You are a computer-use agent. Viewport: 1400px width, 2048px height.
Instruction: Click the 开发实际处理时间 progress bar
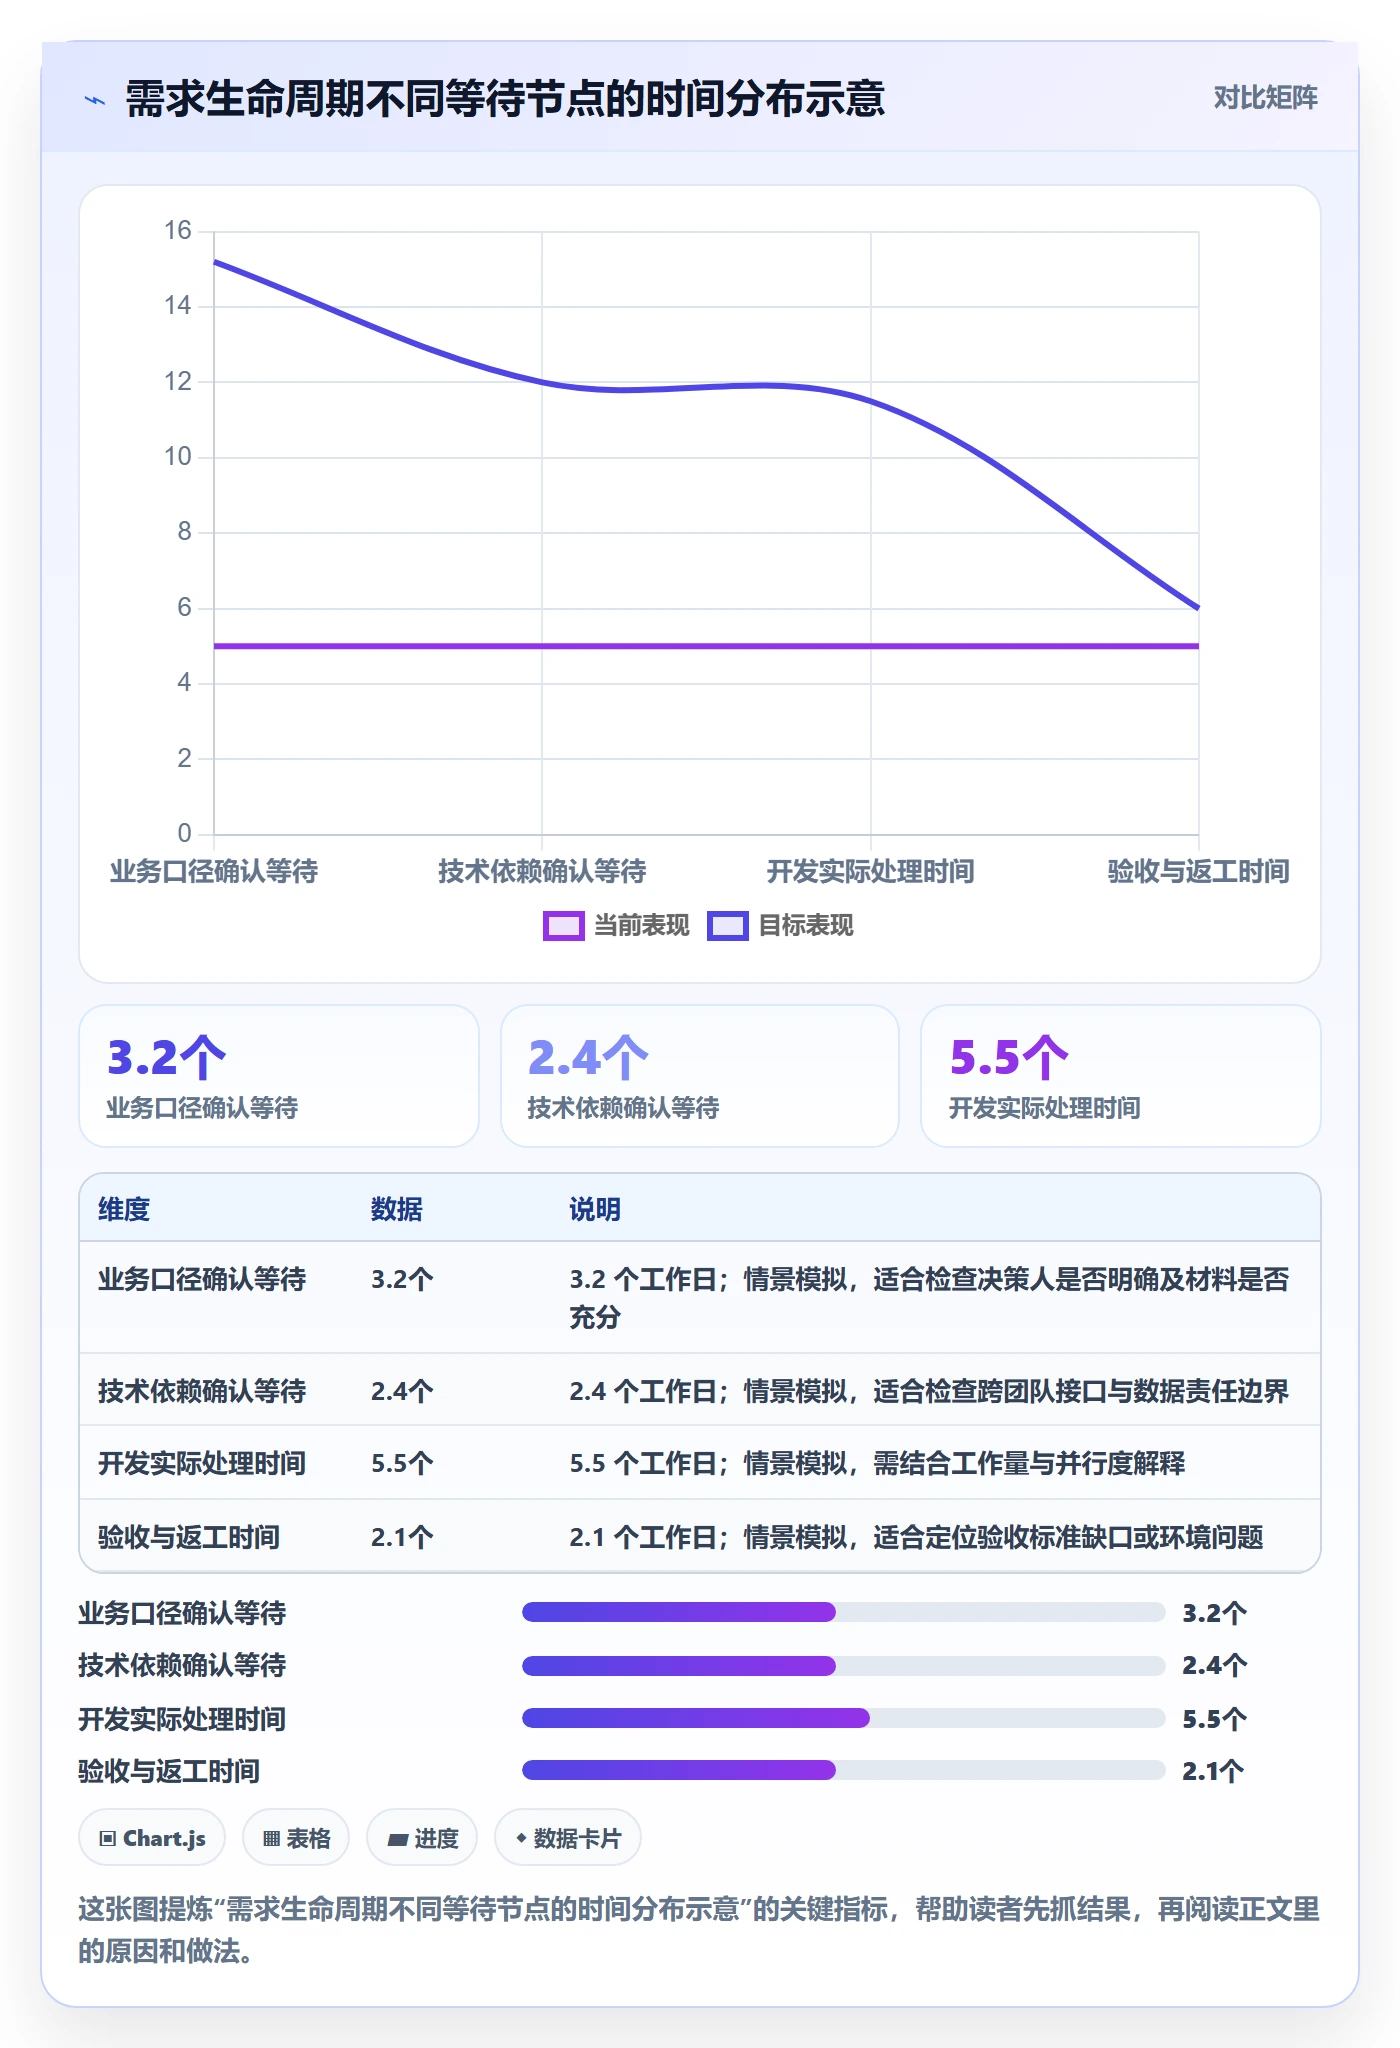point(843,1718)
